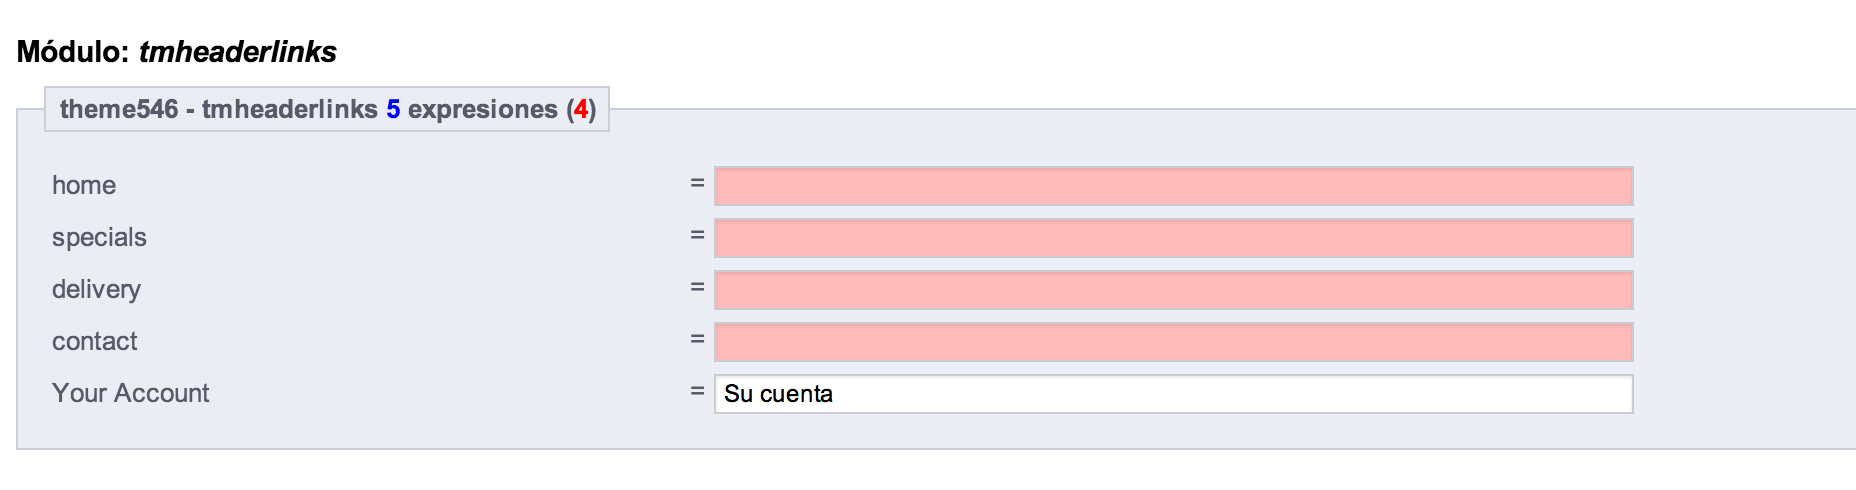Click the "contact" expression label
This screenshot has width=1856, height=490.
coord(94,342)
